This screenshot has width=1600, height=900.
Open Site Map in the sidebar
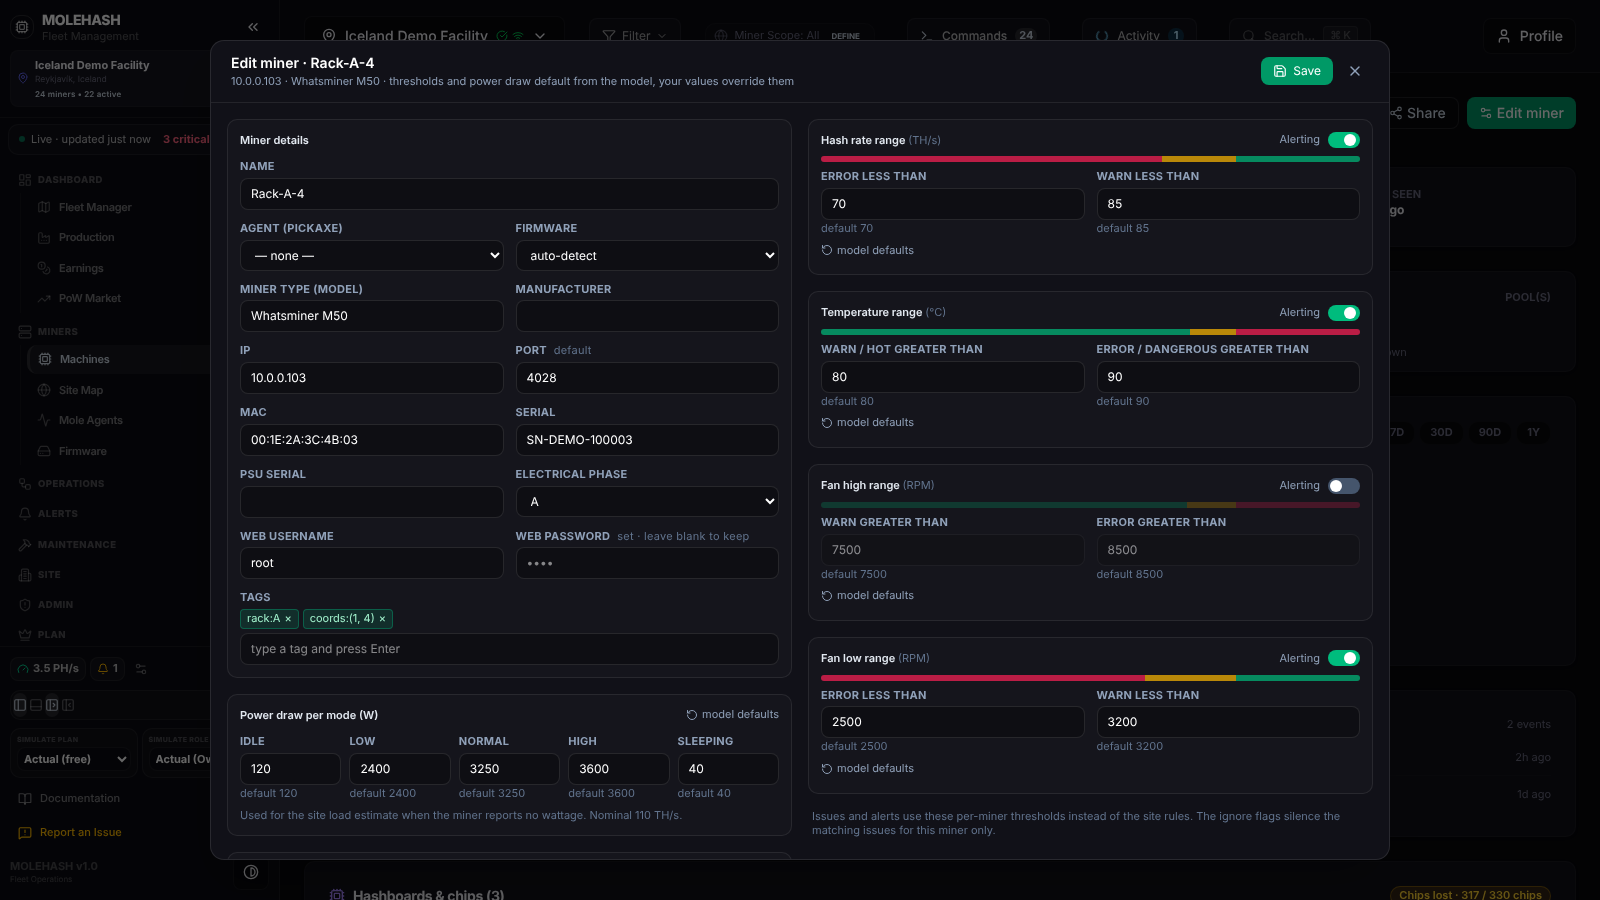coord(80,390)
